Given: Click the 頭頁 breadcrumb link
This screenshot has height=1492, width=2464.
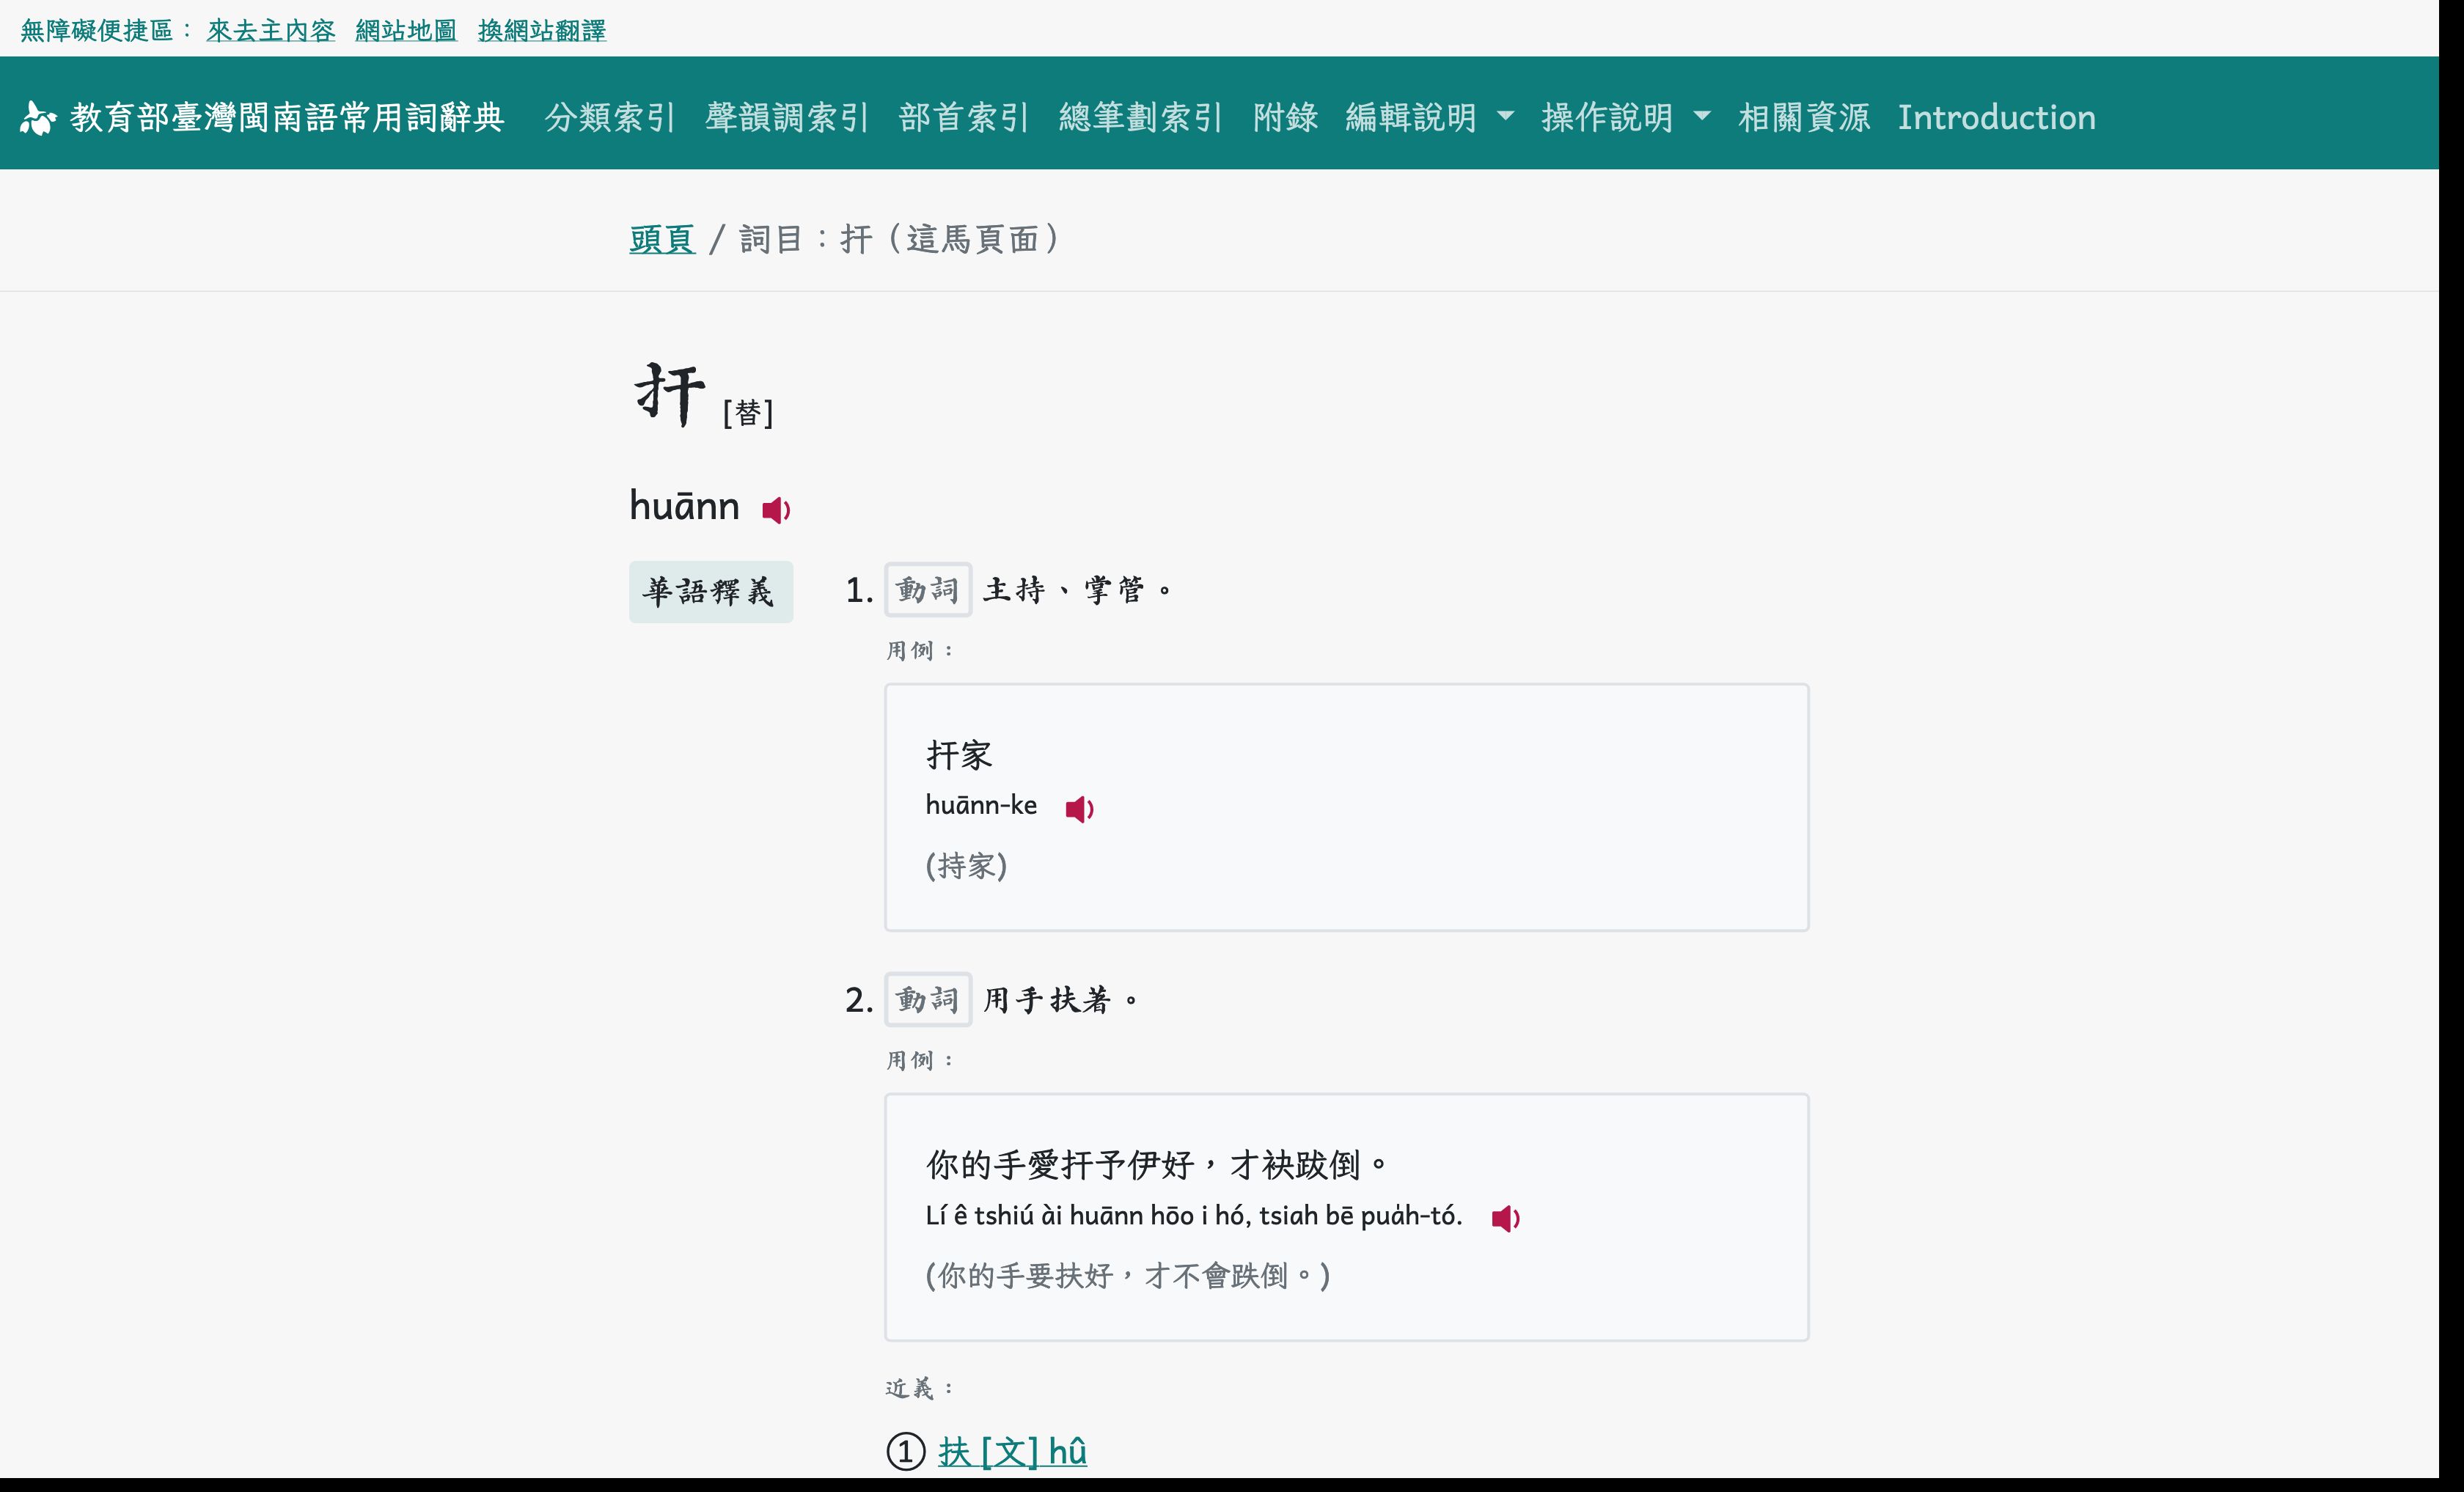Looking at the screenshot, I should pos(661,239).
